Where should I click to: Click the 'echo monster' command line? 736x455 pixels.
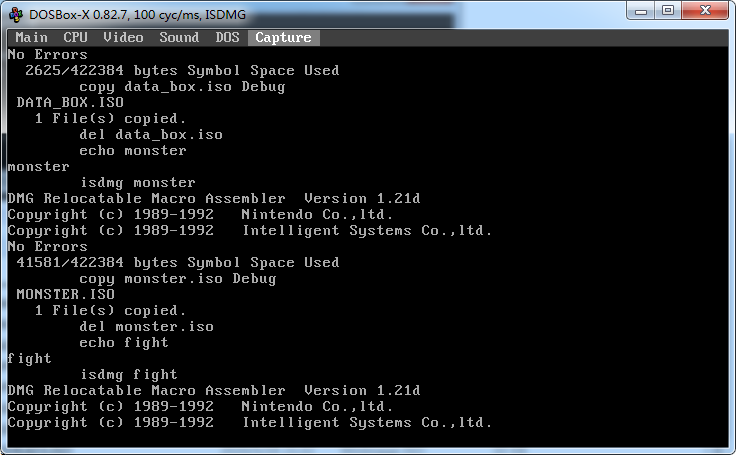[133, 151]
